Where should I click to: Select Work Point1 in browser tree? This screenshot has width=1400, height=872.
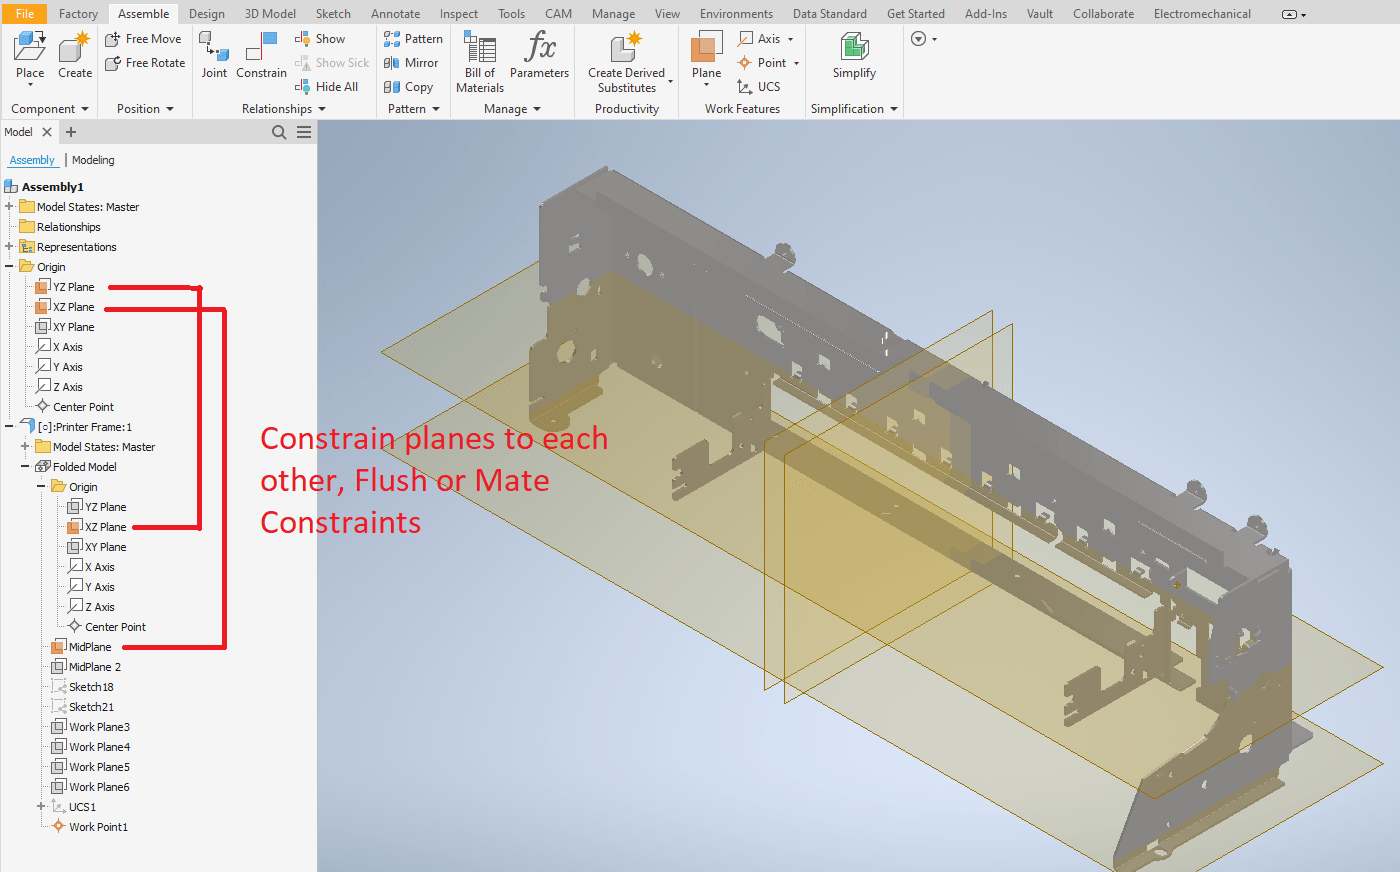(90, 827)
